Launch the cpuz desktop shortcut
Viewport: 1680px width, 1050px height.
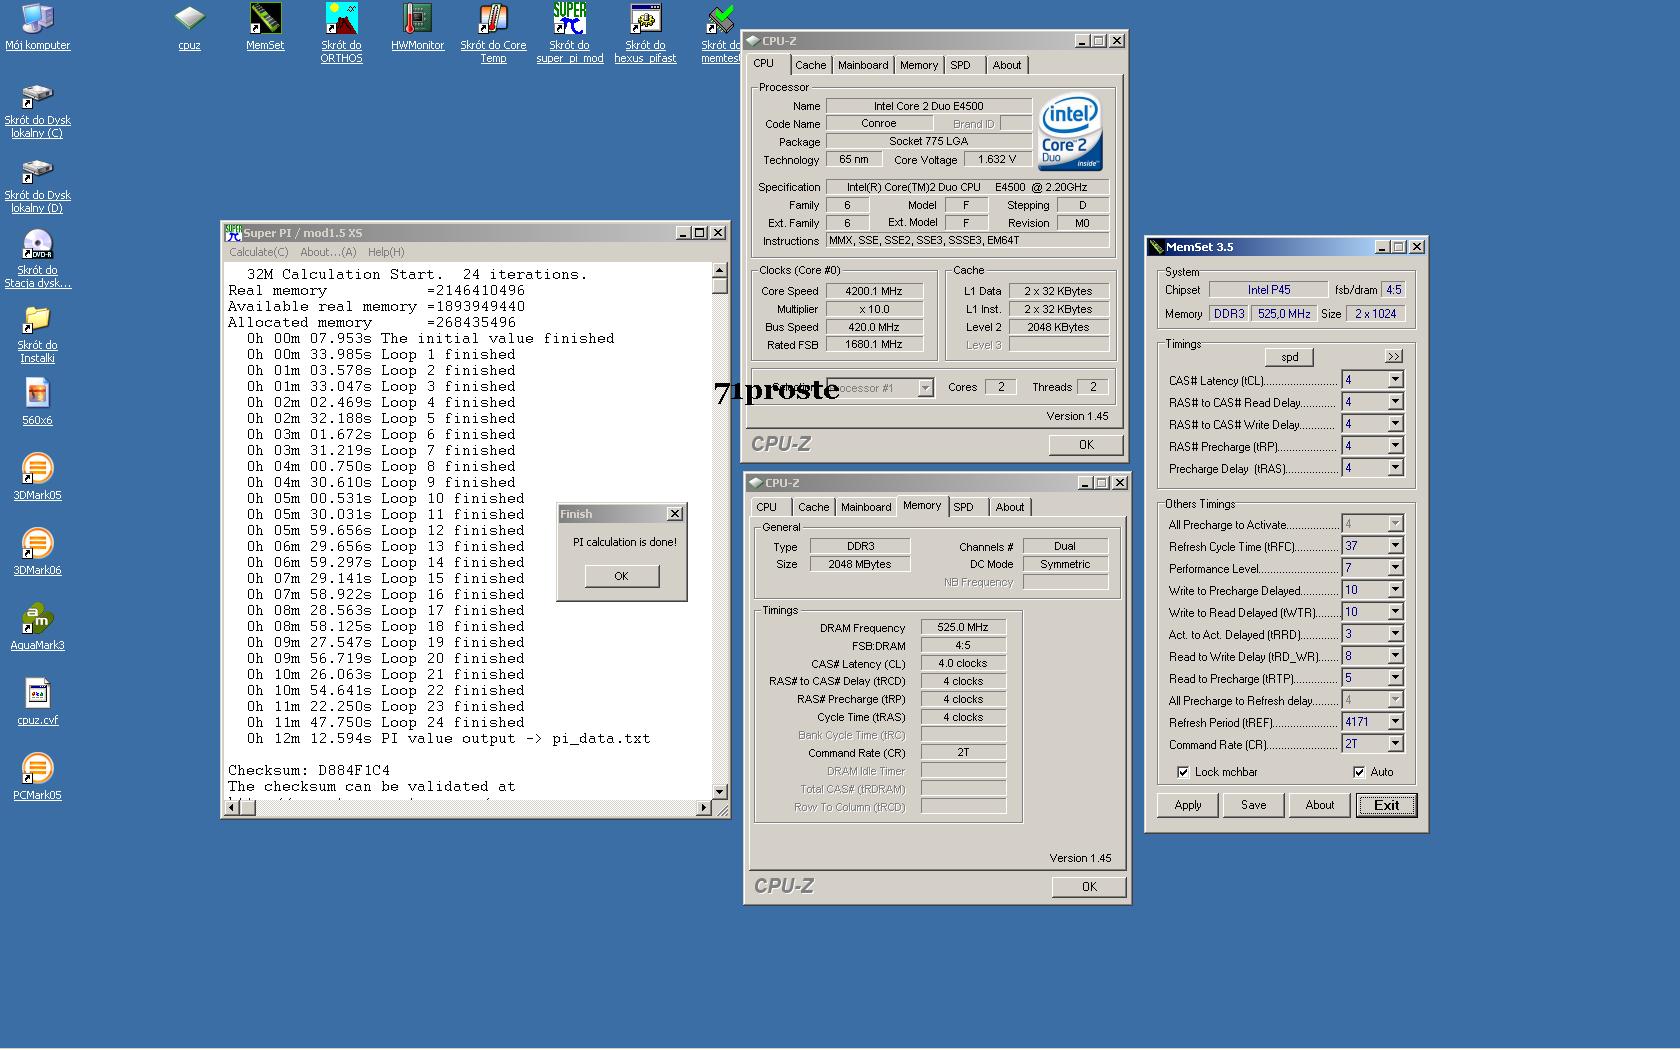pos(189,27)
